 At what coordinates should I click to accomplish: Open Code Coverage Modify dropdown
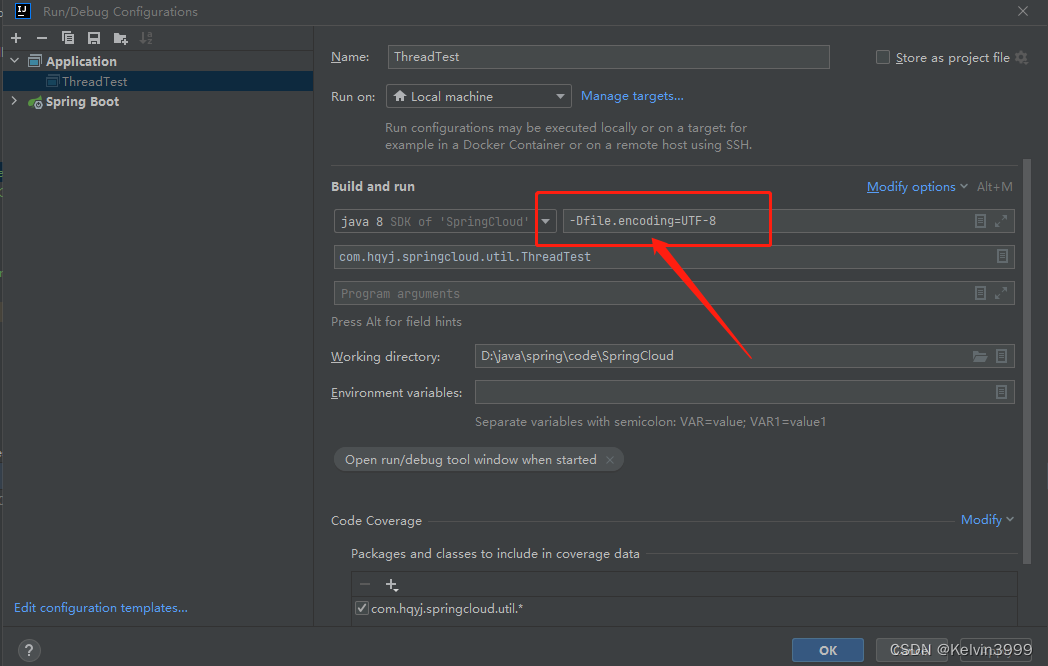987,520
